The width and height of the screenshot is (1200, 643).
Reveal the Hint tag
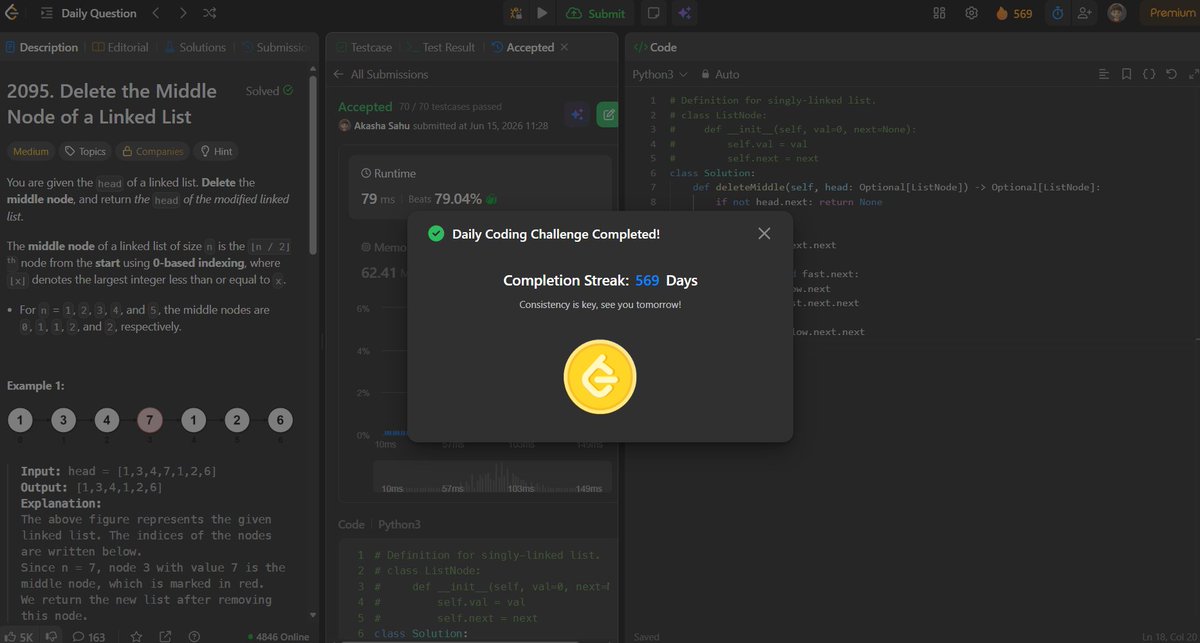pyautogui.click(x=217, y=151)
